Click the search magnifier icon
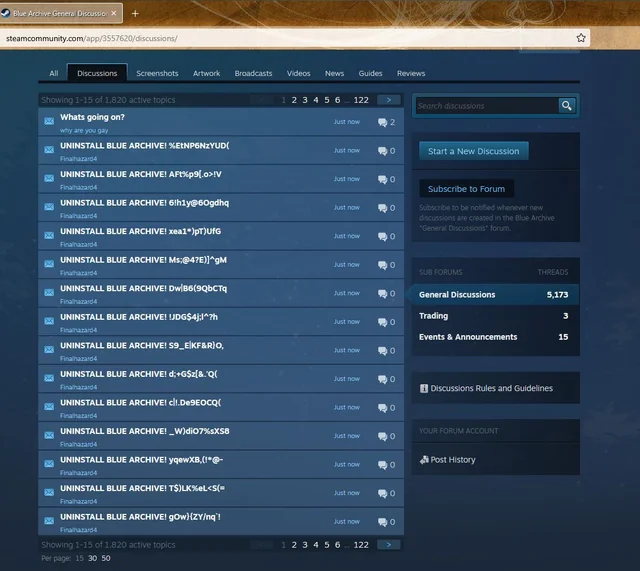 tap(567, 106)
